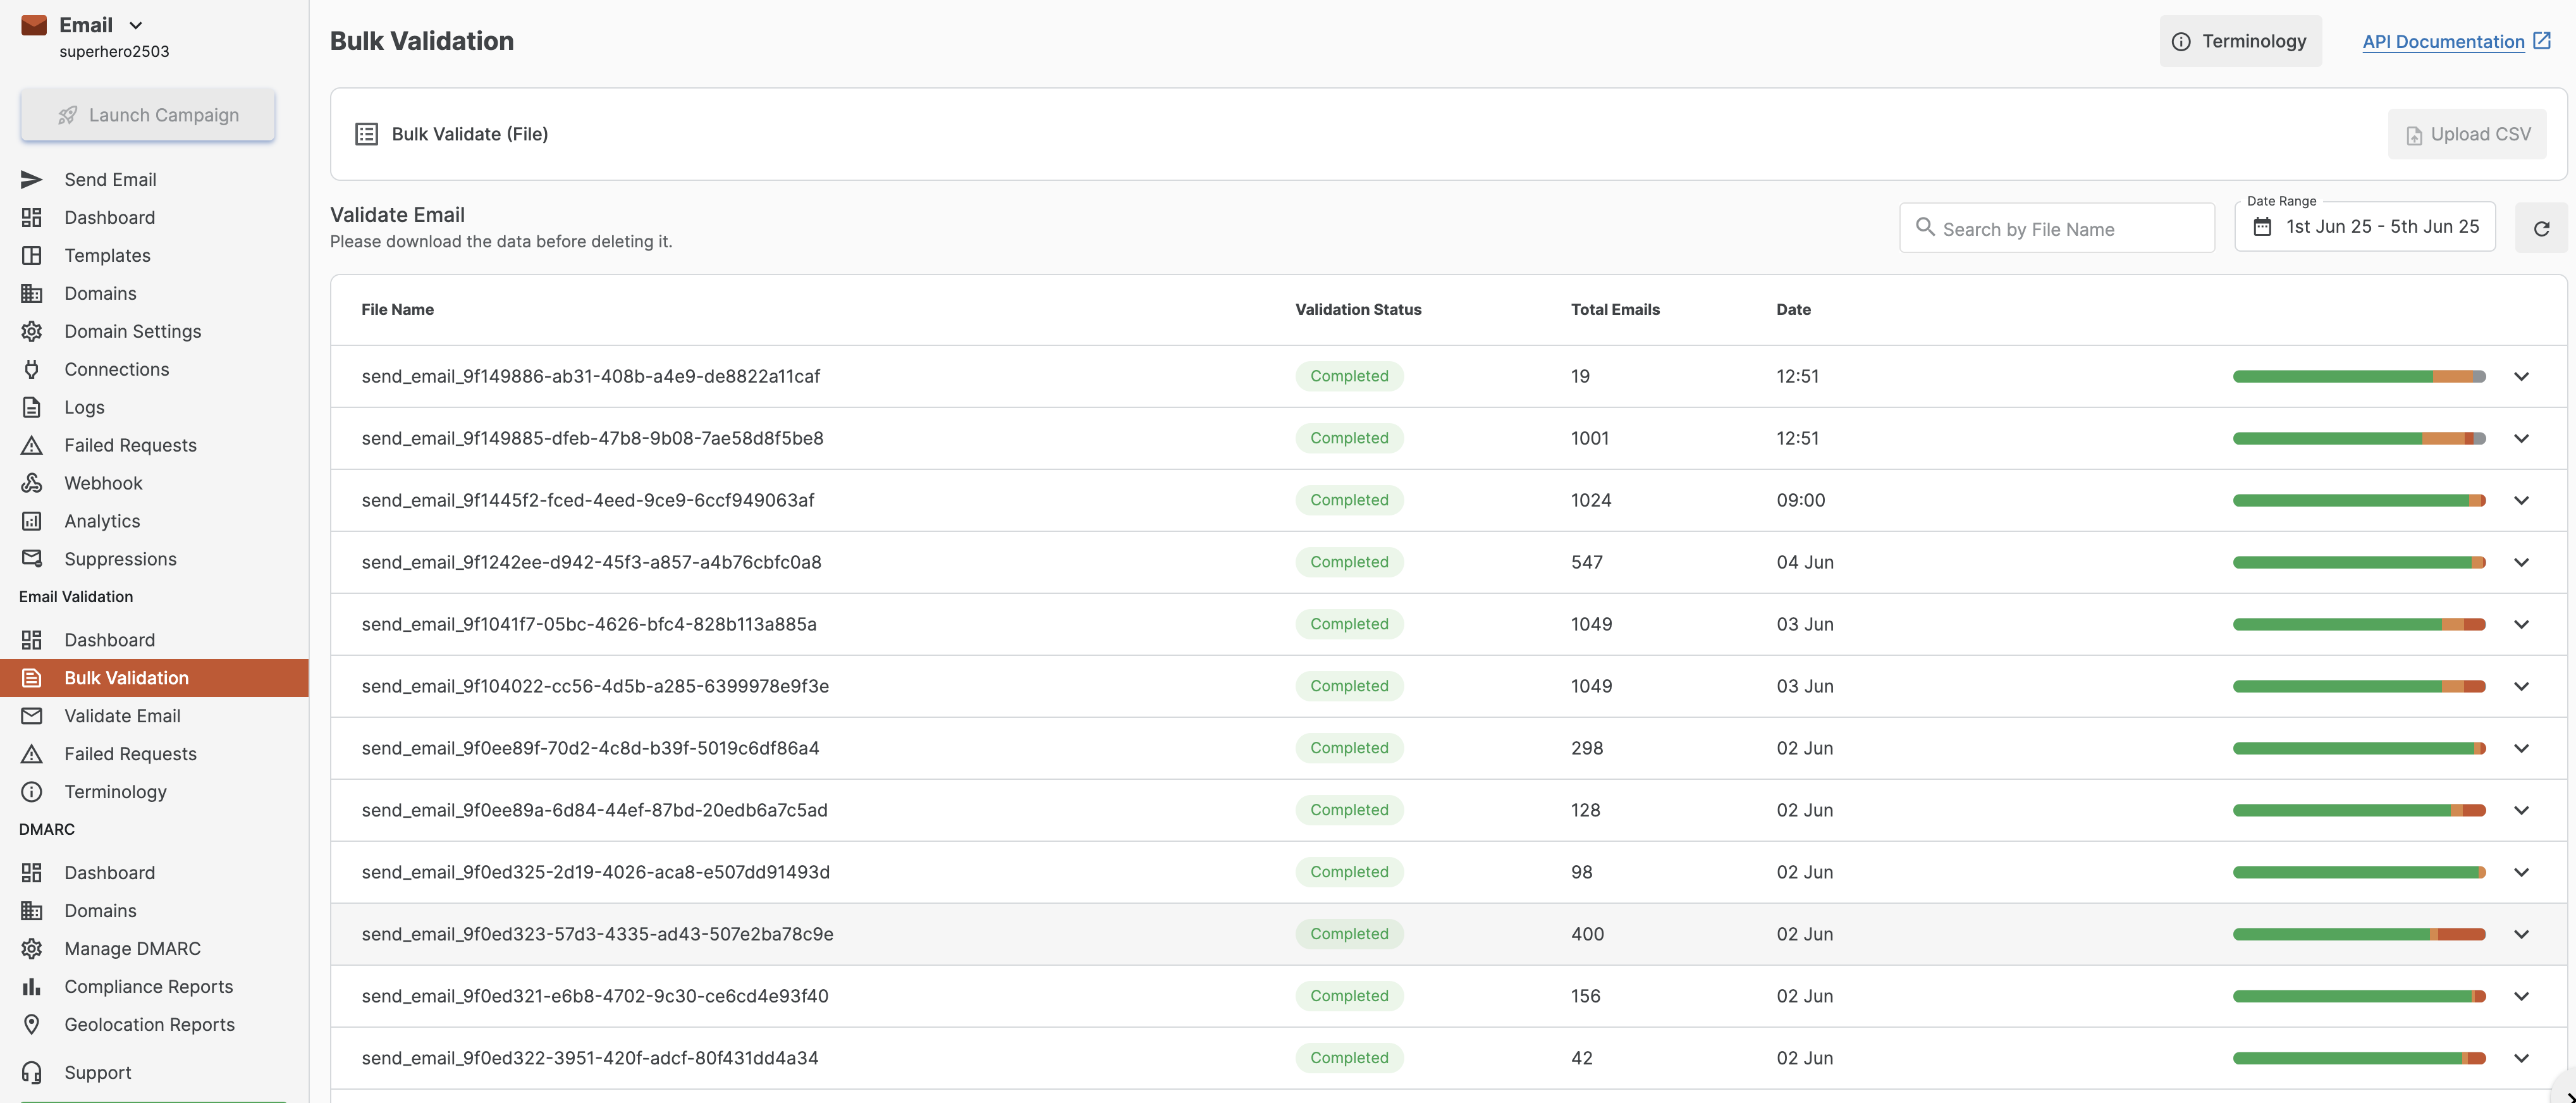Image resolution: width=2576 pixels, height=1103 pixels.
Task: Click the Suppressions envelope icon
Action: pyautogui.click(x=32, y=559)
